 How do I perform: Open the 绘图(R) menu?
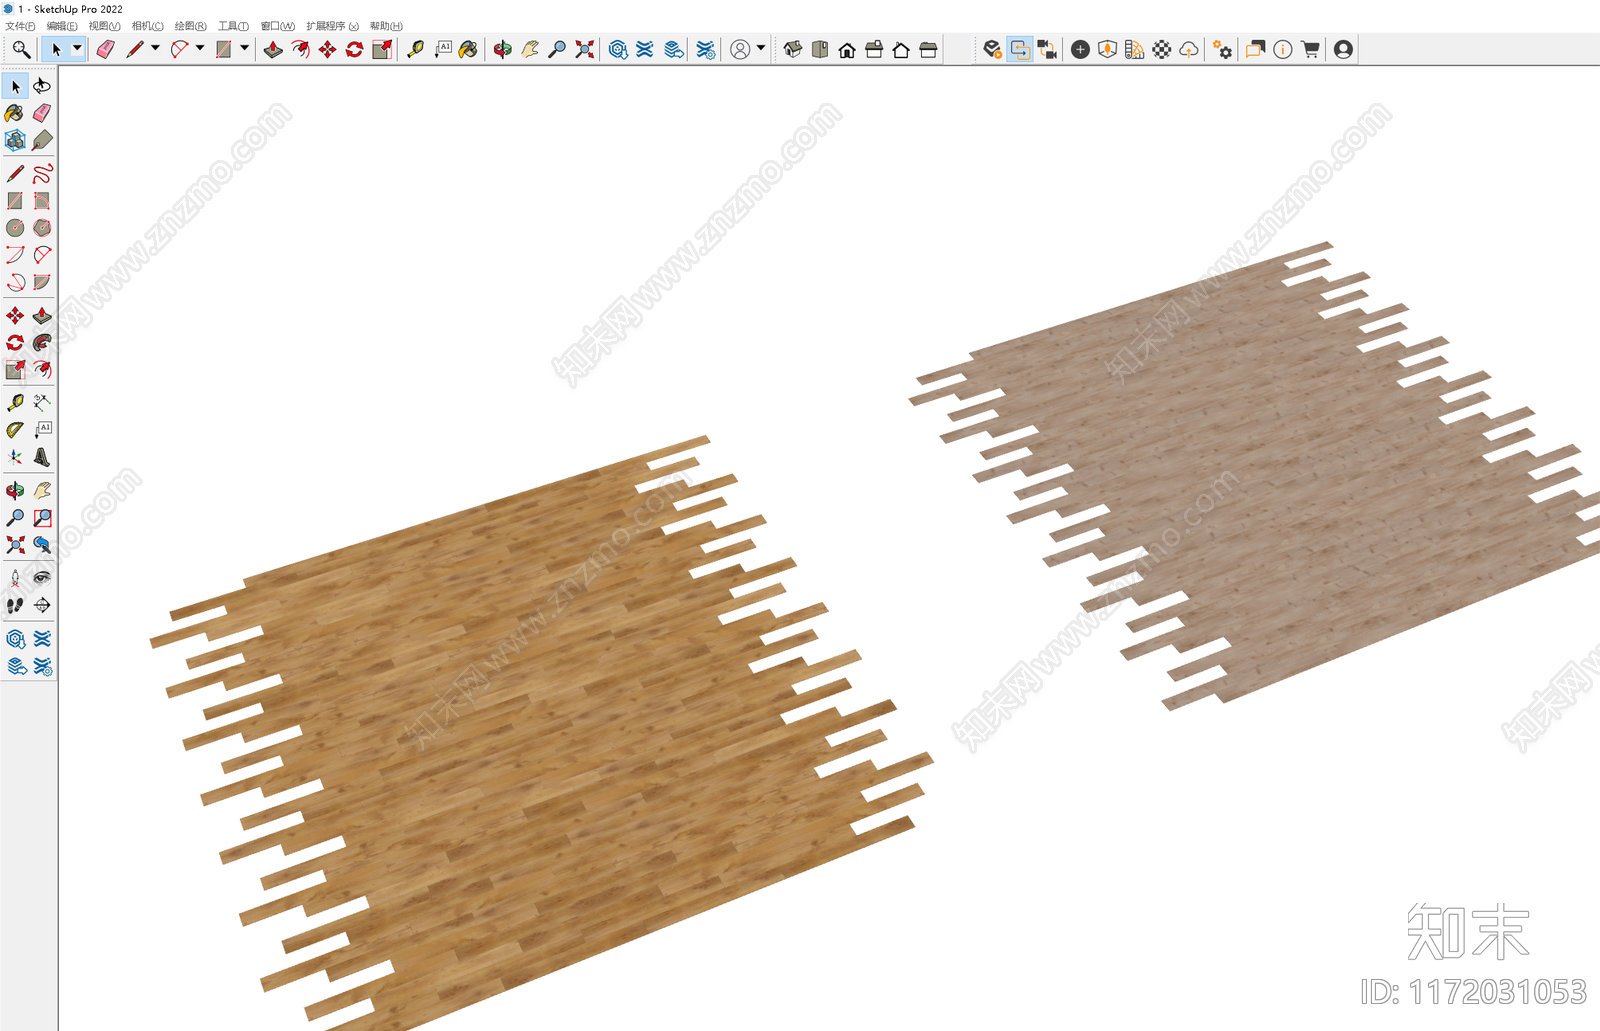[190, 26]
